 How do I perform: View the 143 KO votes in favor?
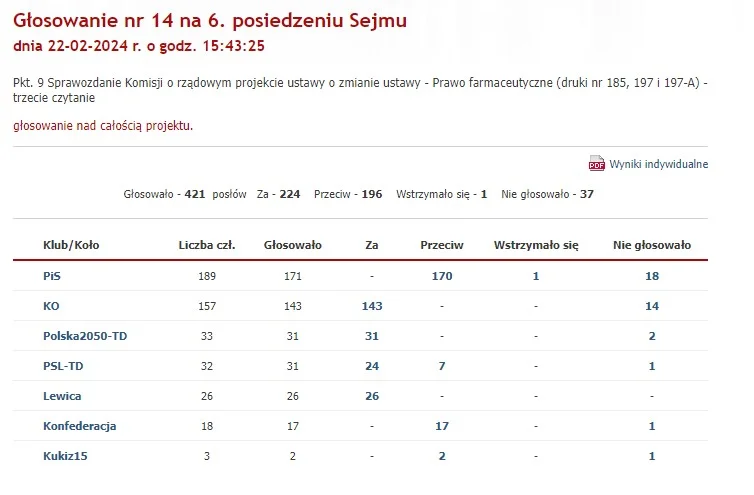click(x=372, y=306)
